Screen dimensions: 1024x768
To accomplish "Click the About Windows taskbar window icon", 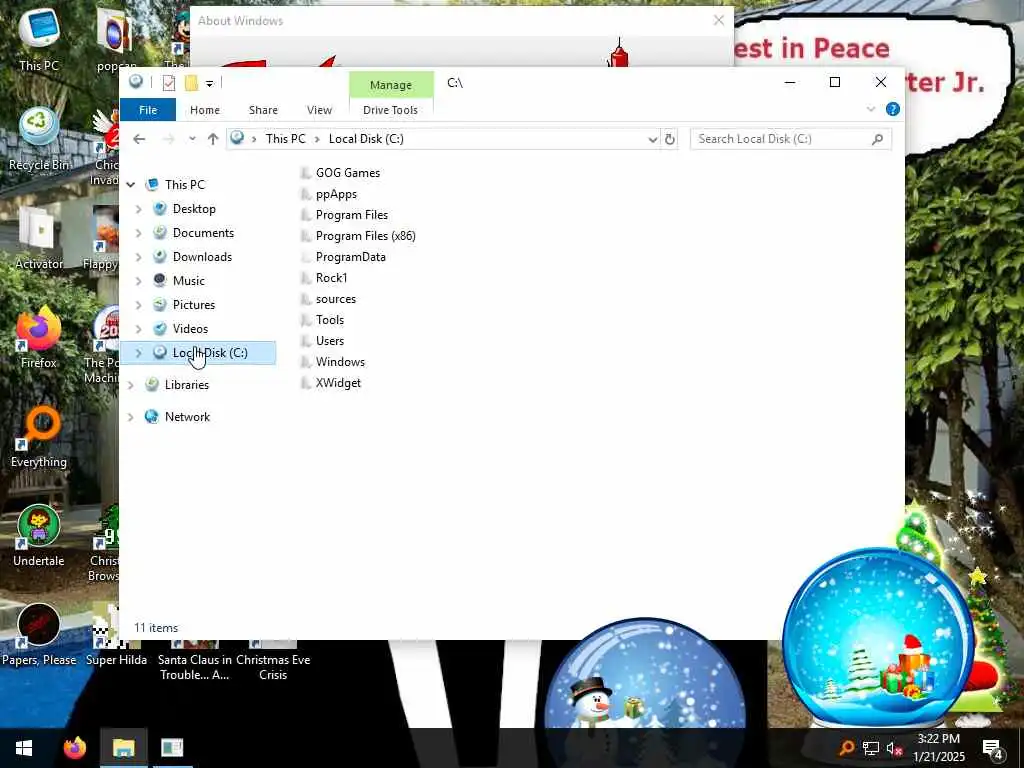I will click(x=172, y=748).
